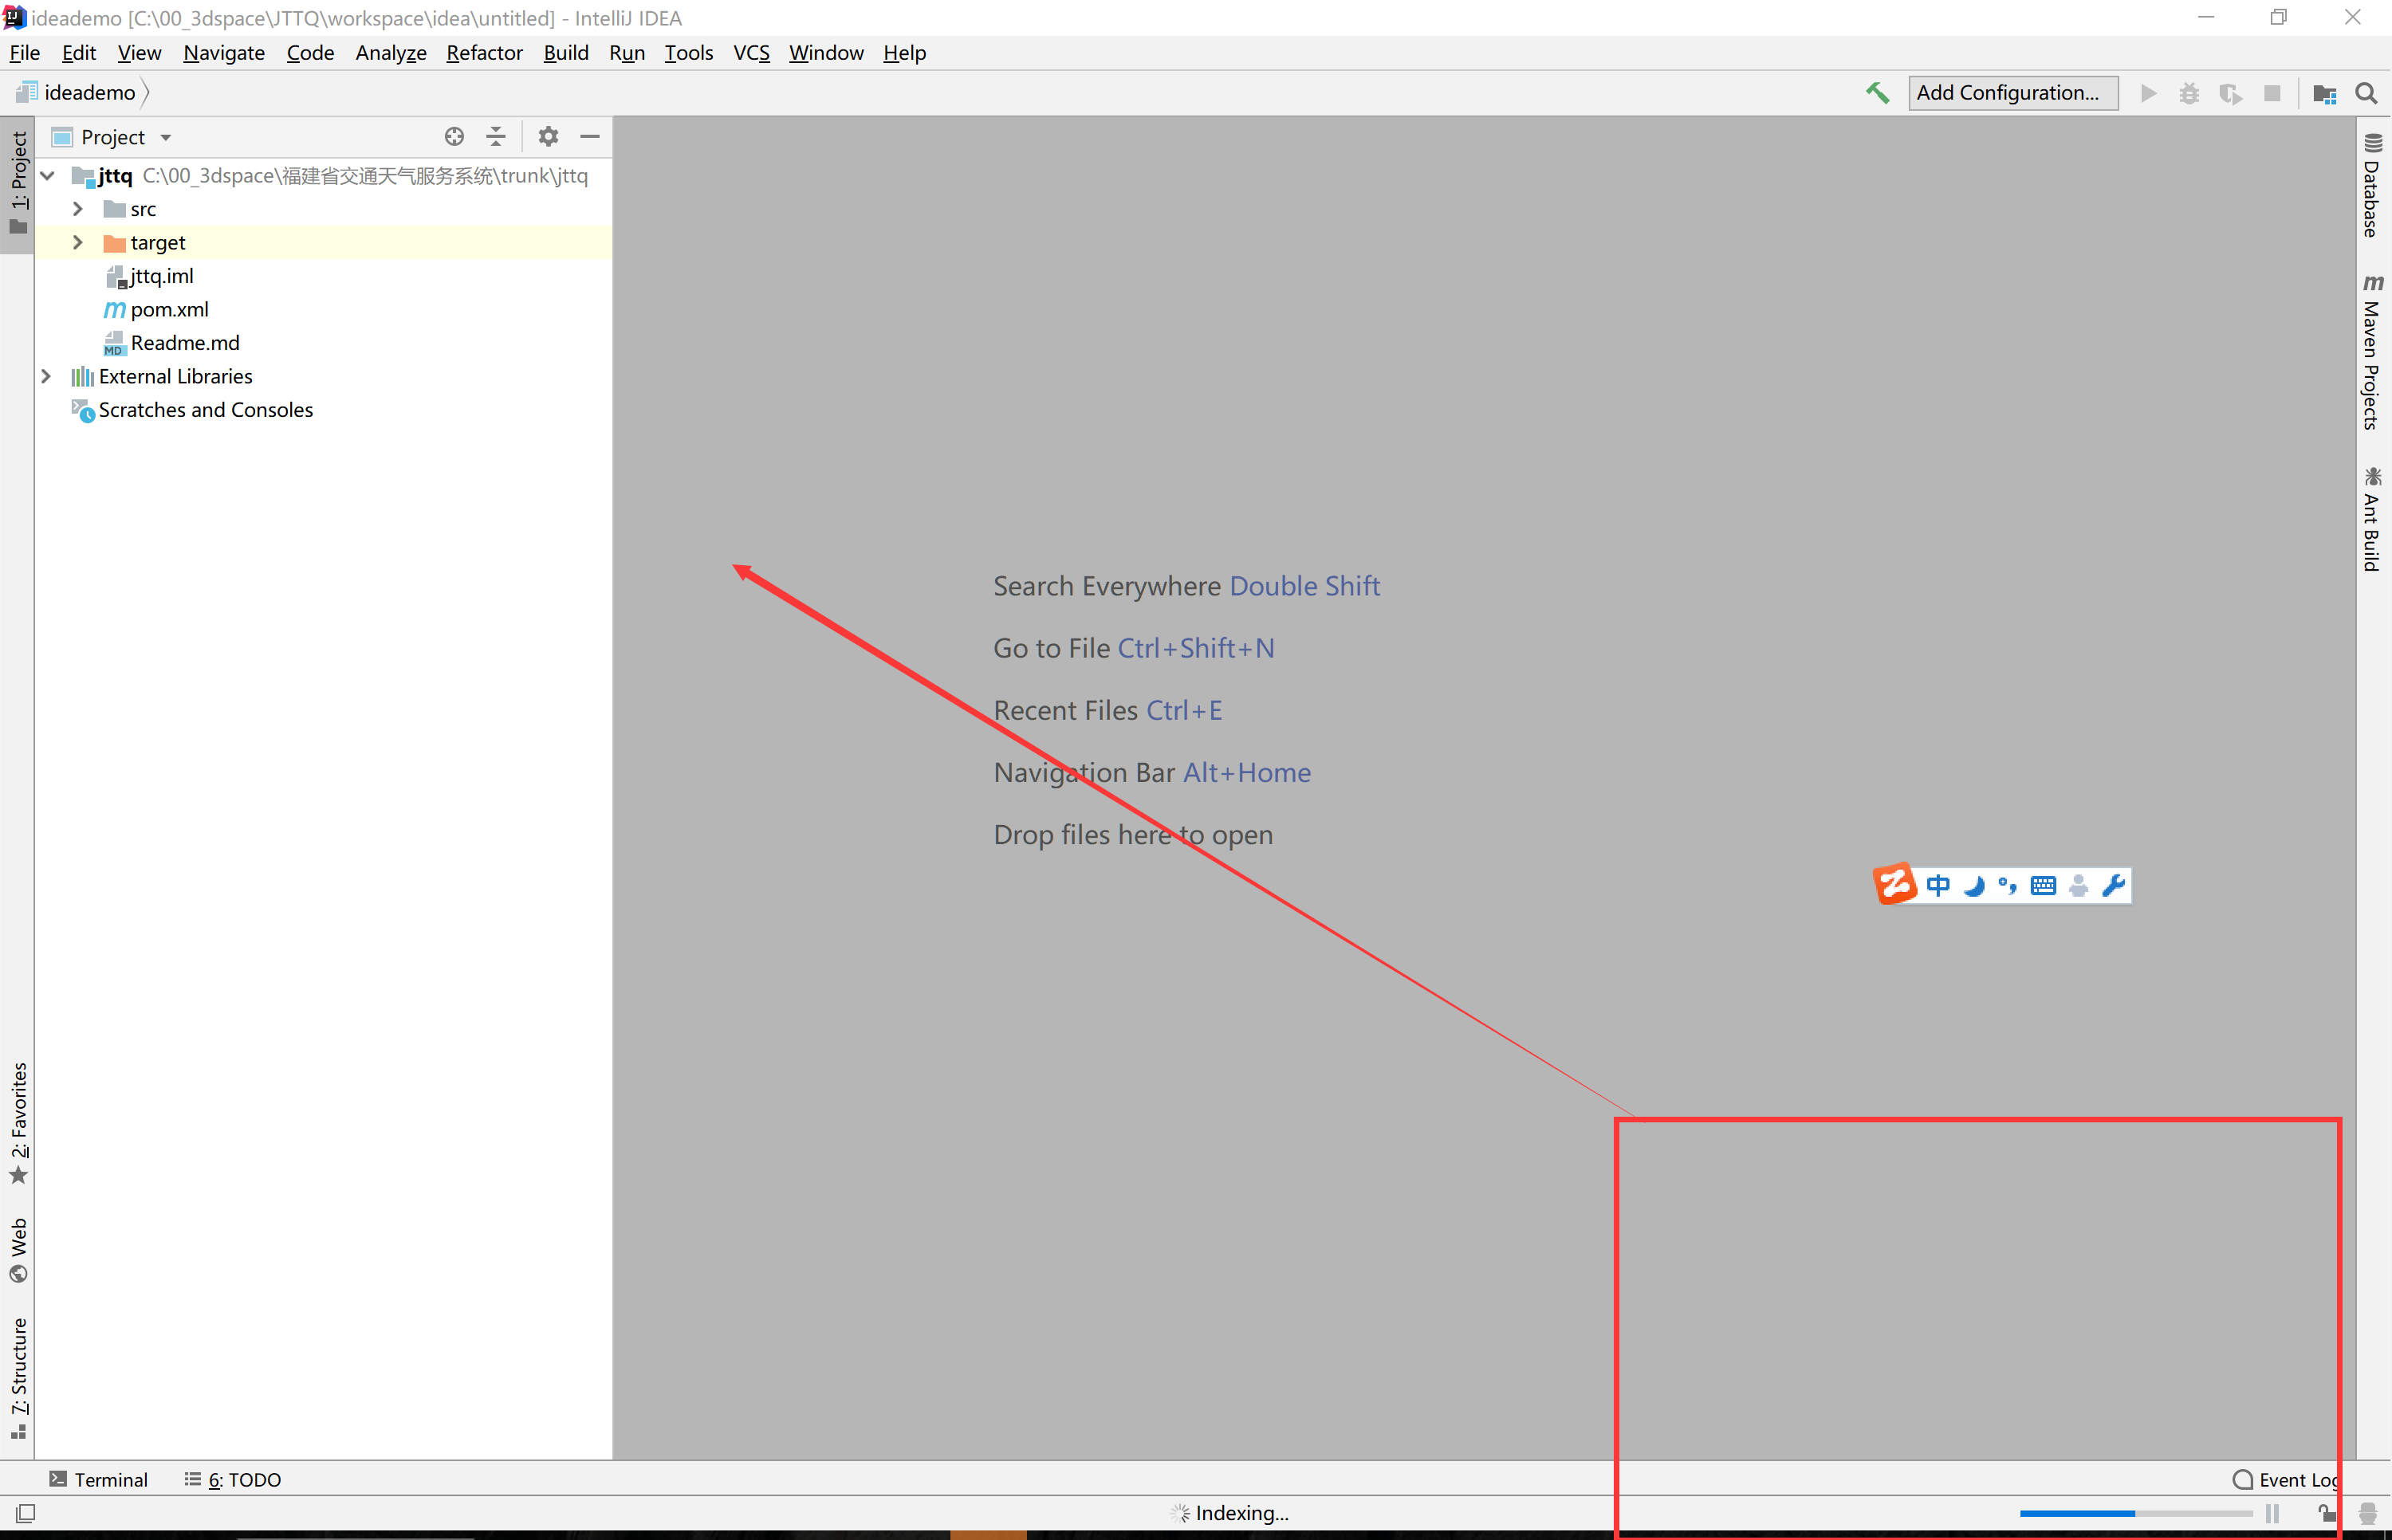
Task: Click Collapse All icon in Project panel
Action: tap(496, 137)
